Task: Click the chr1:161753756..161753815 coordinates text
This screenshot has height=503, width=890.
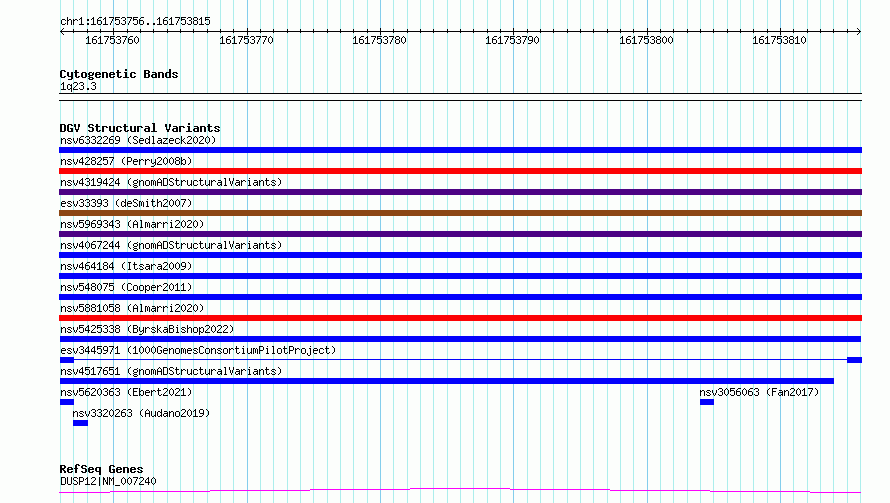Action: coord(135,22)
